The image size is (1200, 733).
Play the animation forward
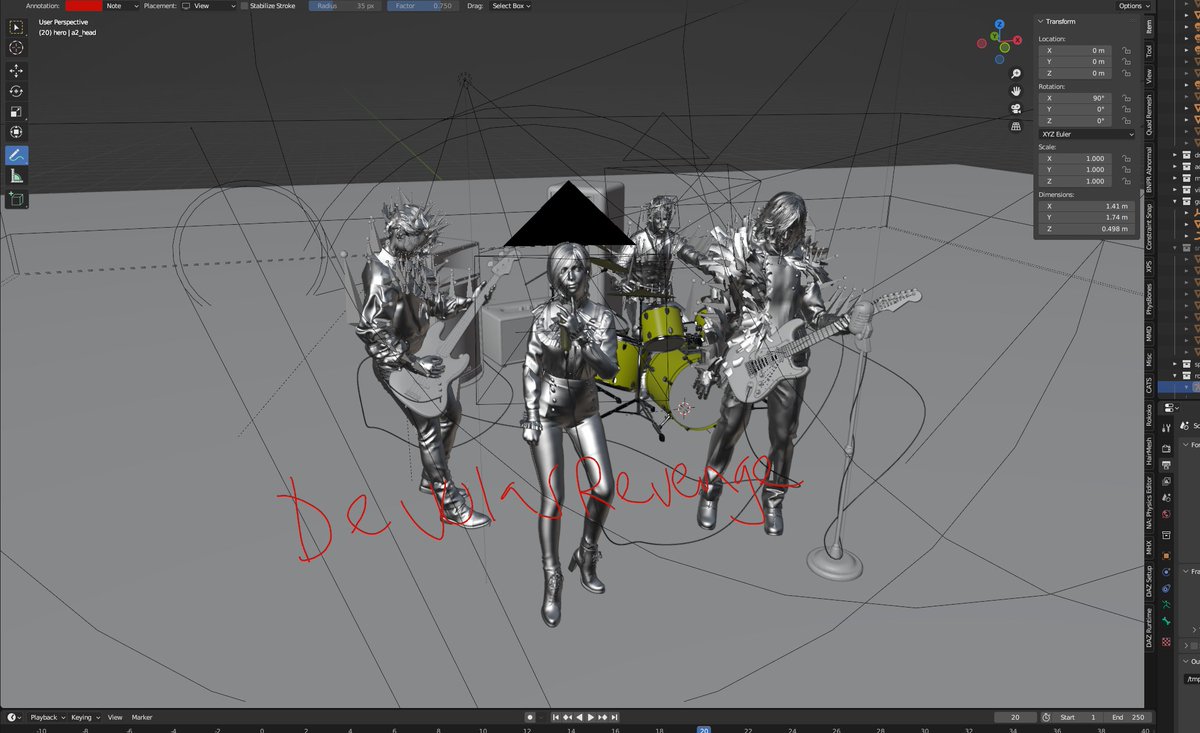[x=590, y=717]
